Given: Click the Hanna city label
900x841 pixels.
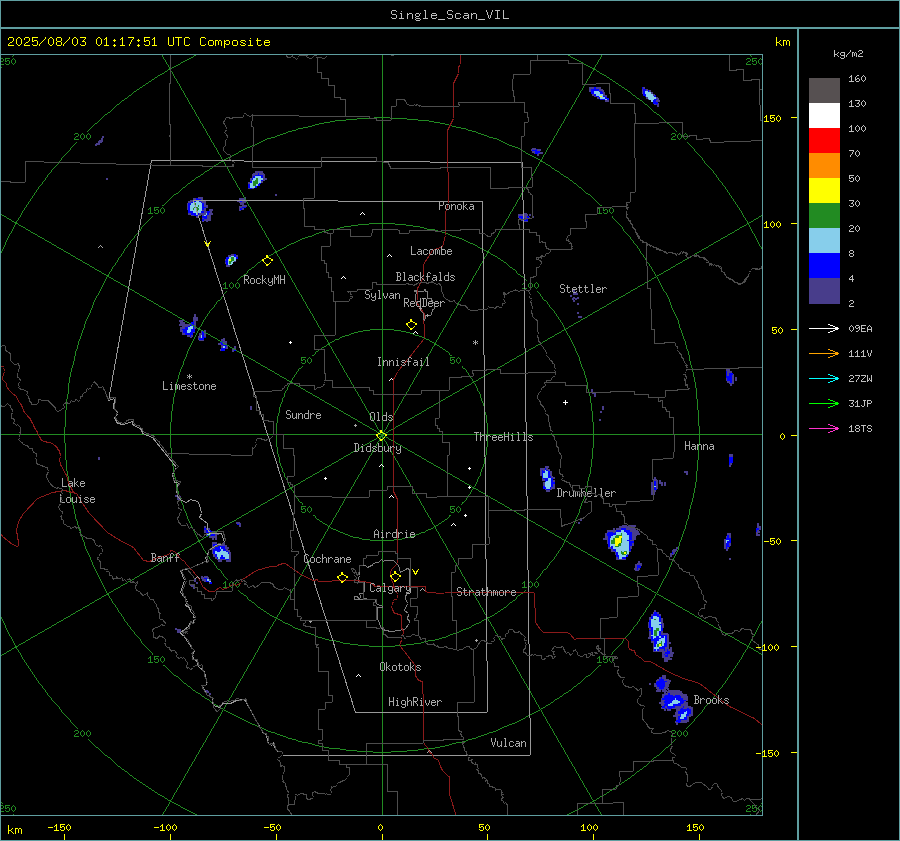Looking at the screenshot, I should pyautogui.click(x=699, y=446).
